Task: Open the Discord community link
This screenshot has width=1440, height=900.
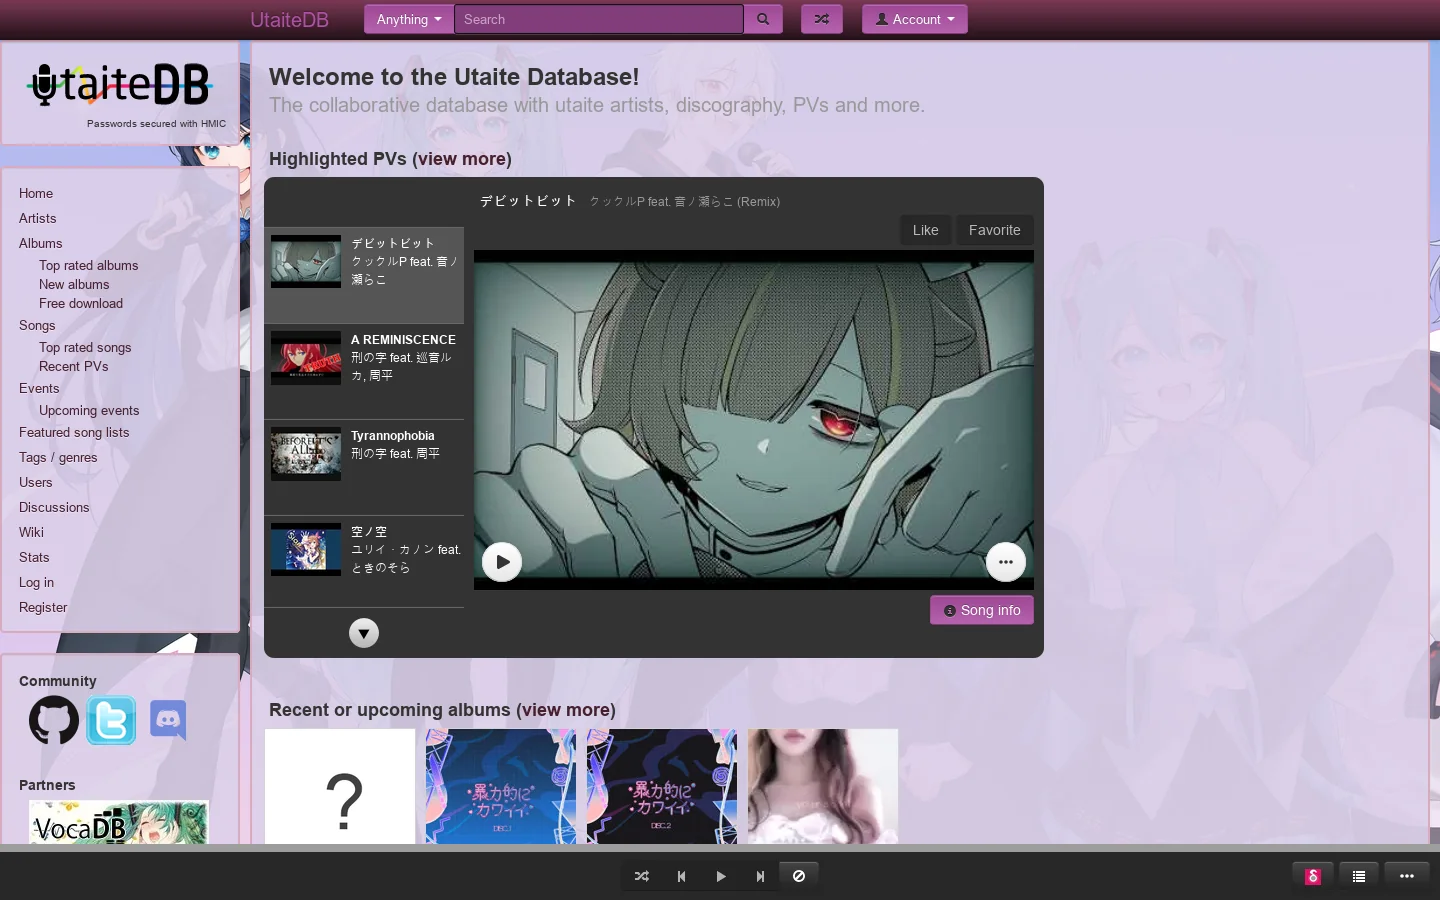Action: (168, 720)
